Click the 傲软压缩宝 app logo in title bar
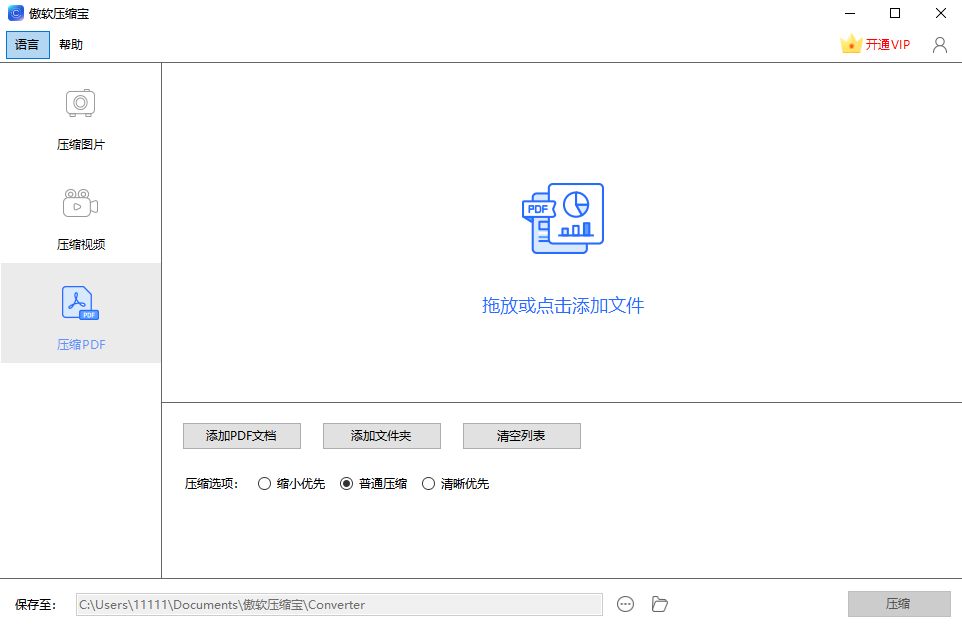 click(15, 13)
